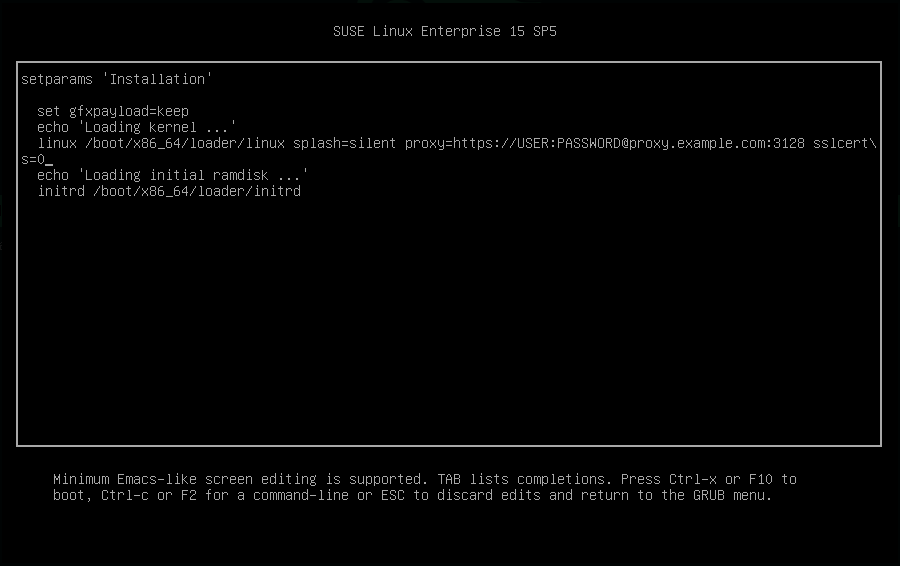Click empty area inside the editor box

(450, 320)
